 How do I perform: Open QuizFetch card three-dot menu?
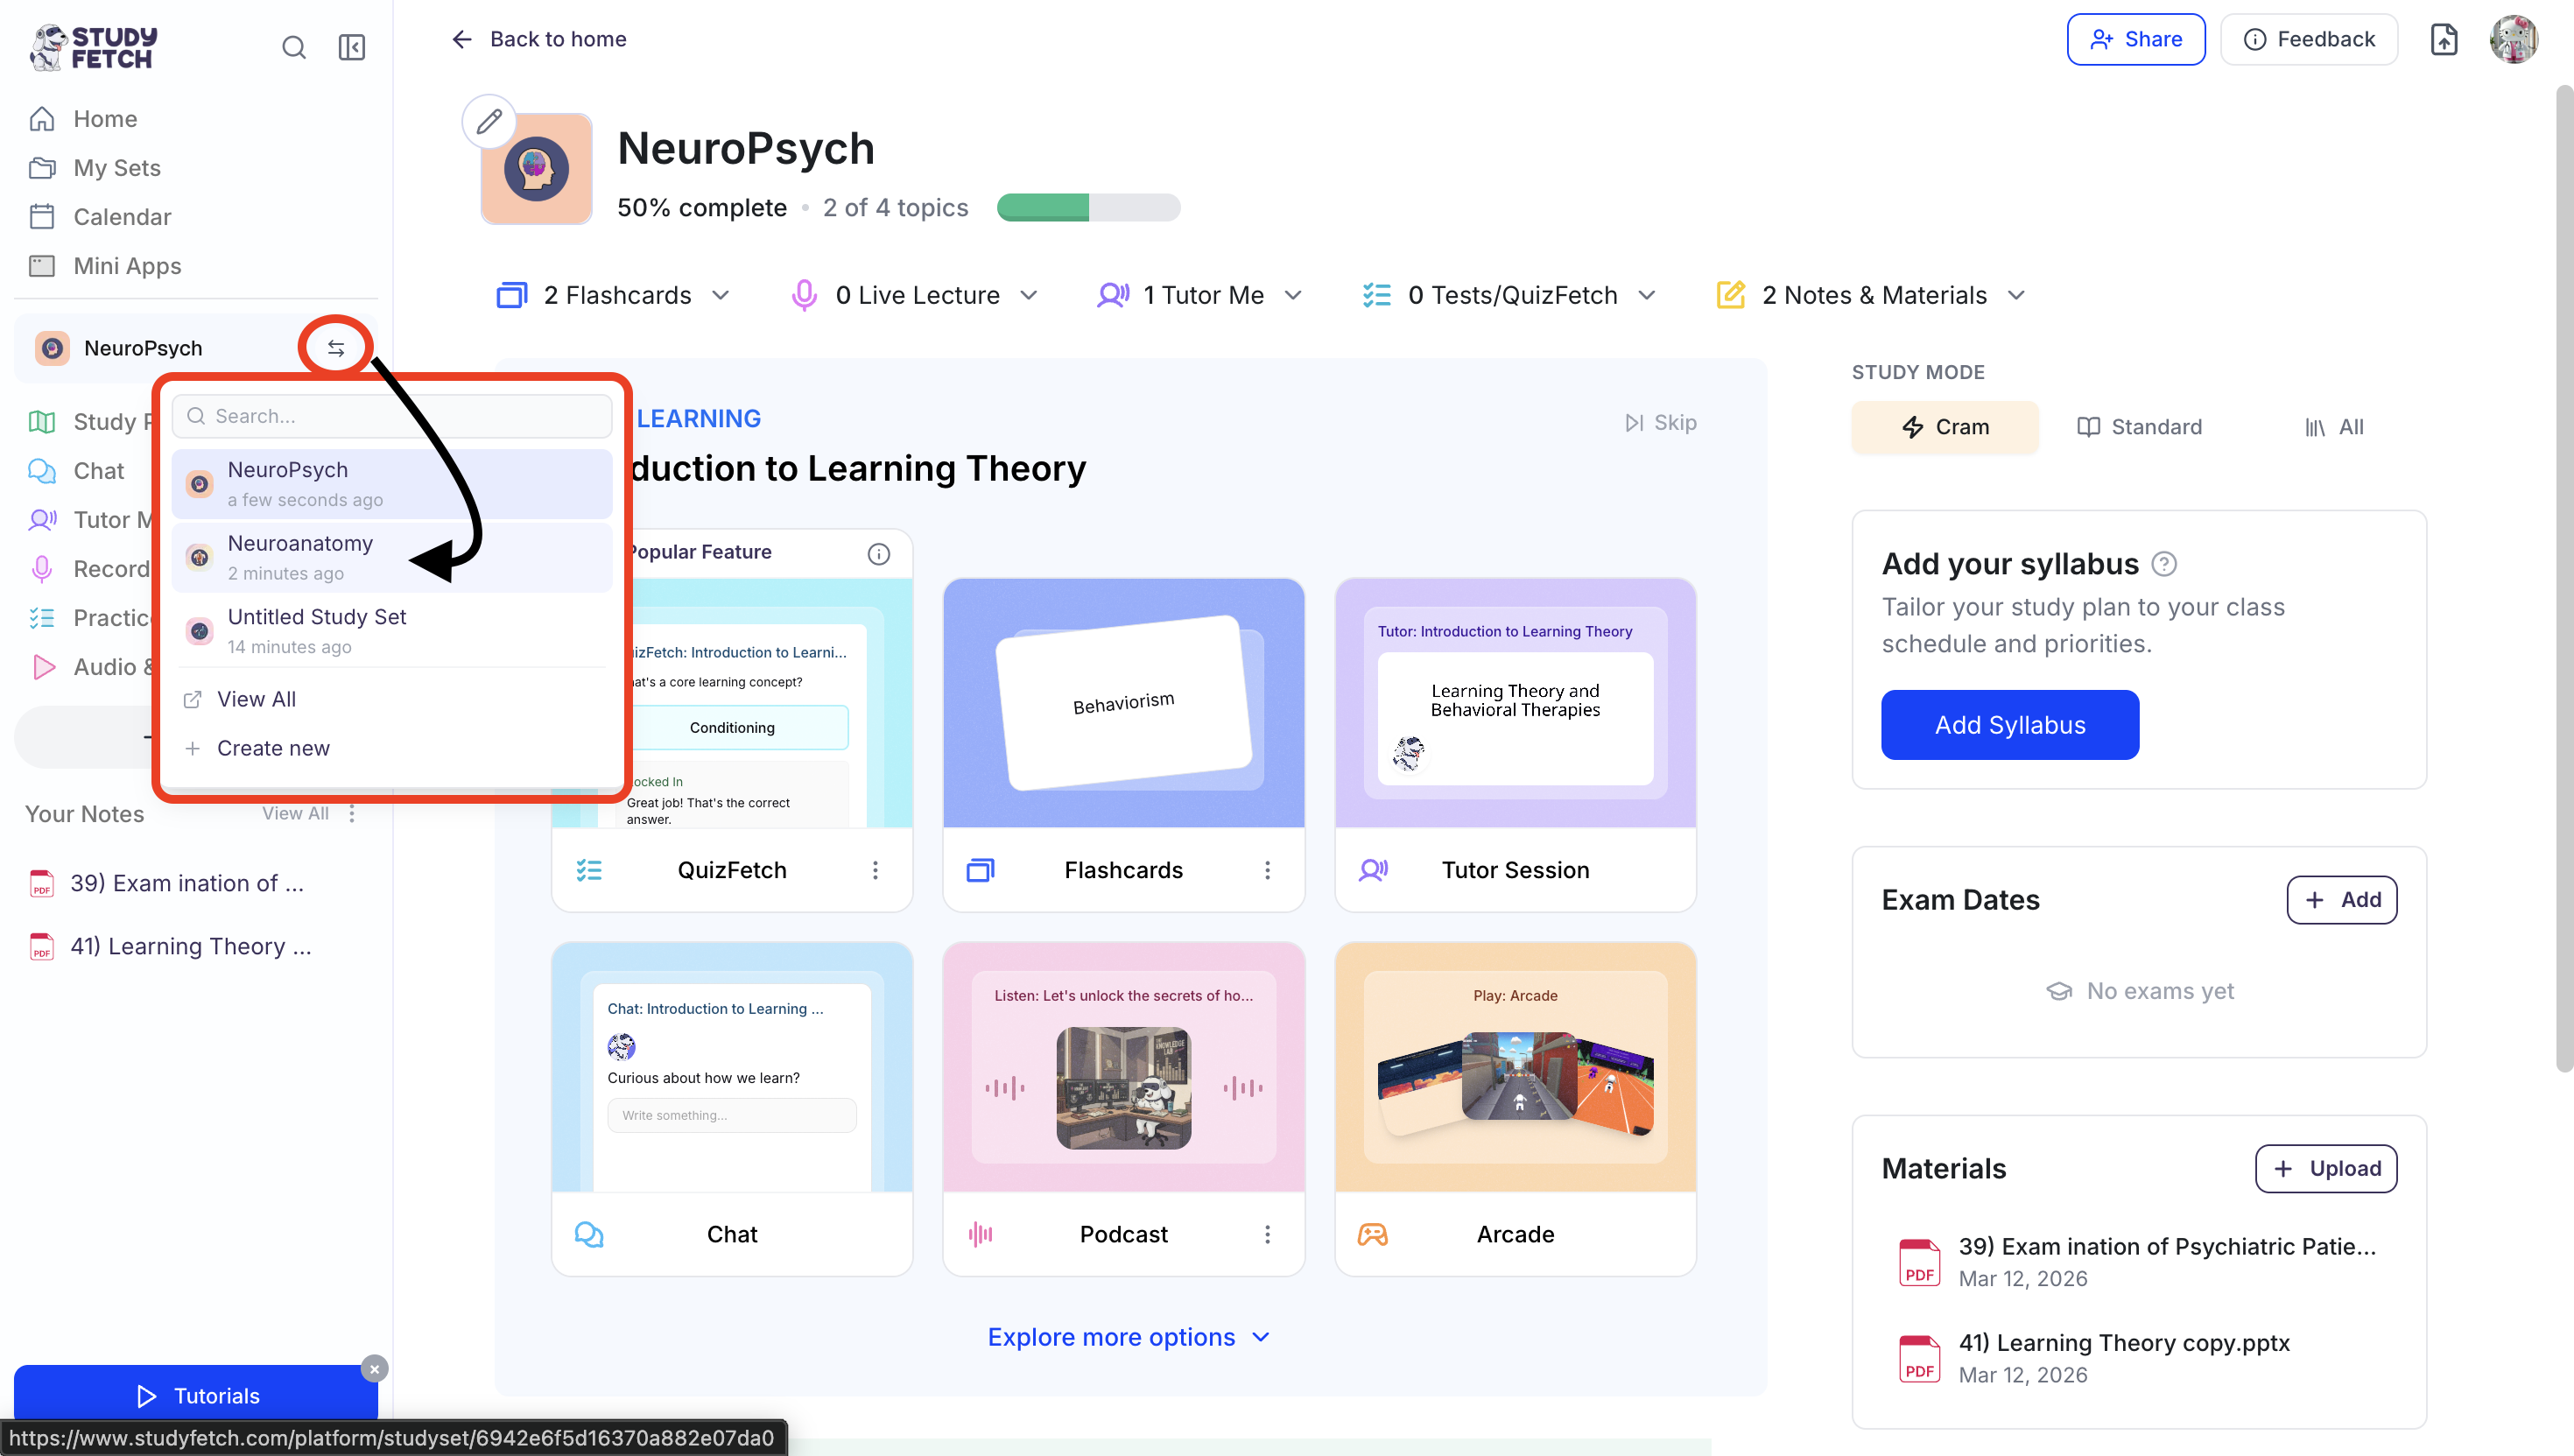click(875, 870)
